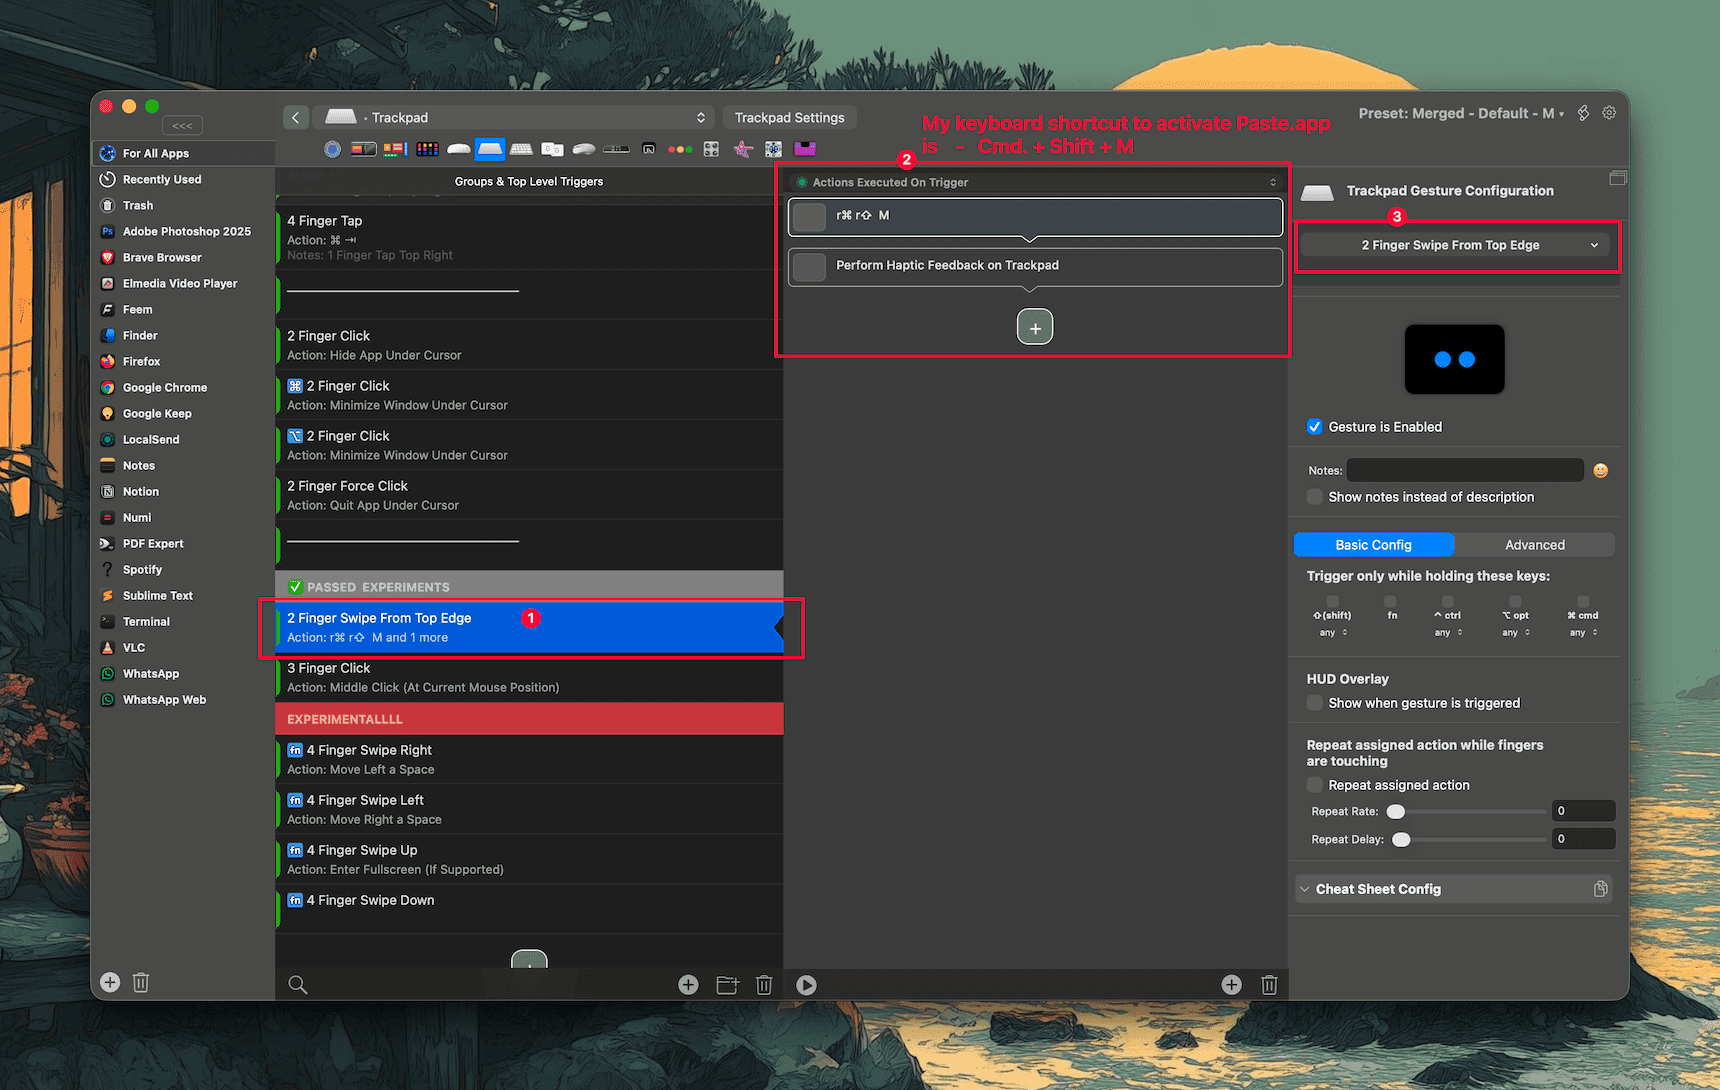Click the new folder group icon
The height and width of the screenshot is (1090, 1720).
(x=728, y=985)
